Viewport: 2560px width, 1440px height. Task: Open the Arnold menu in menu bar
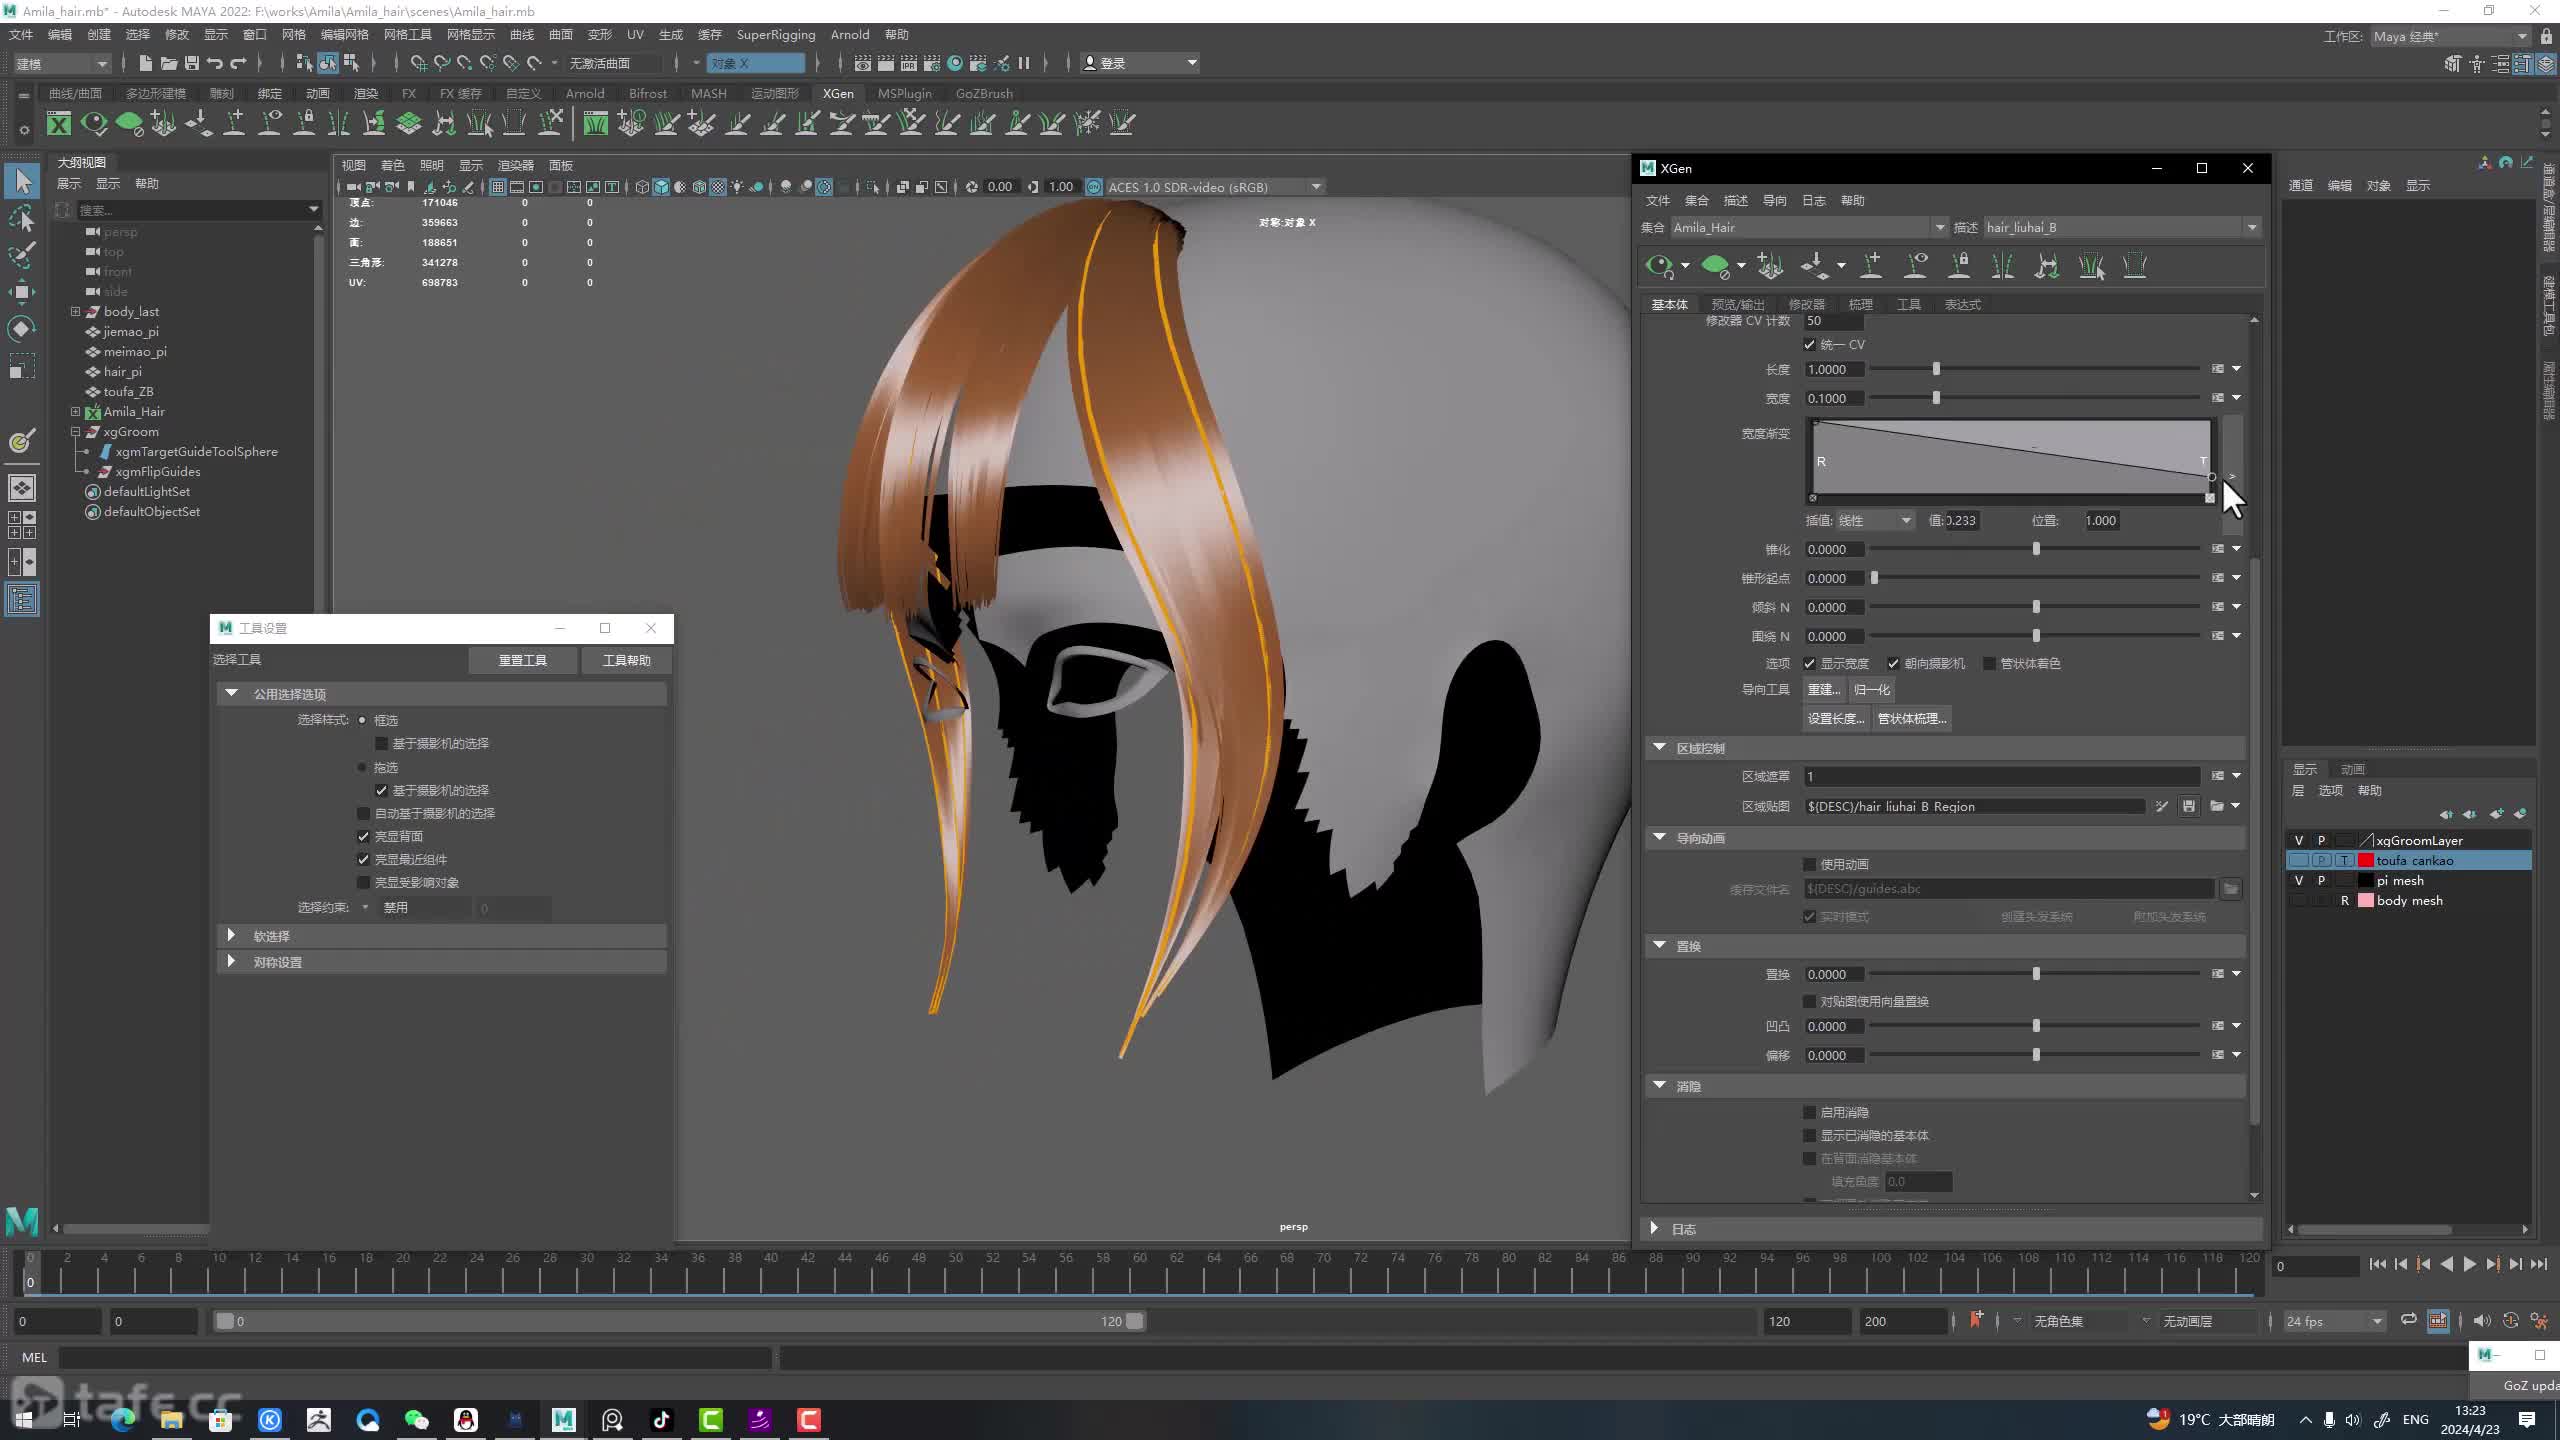849,35
